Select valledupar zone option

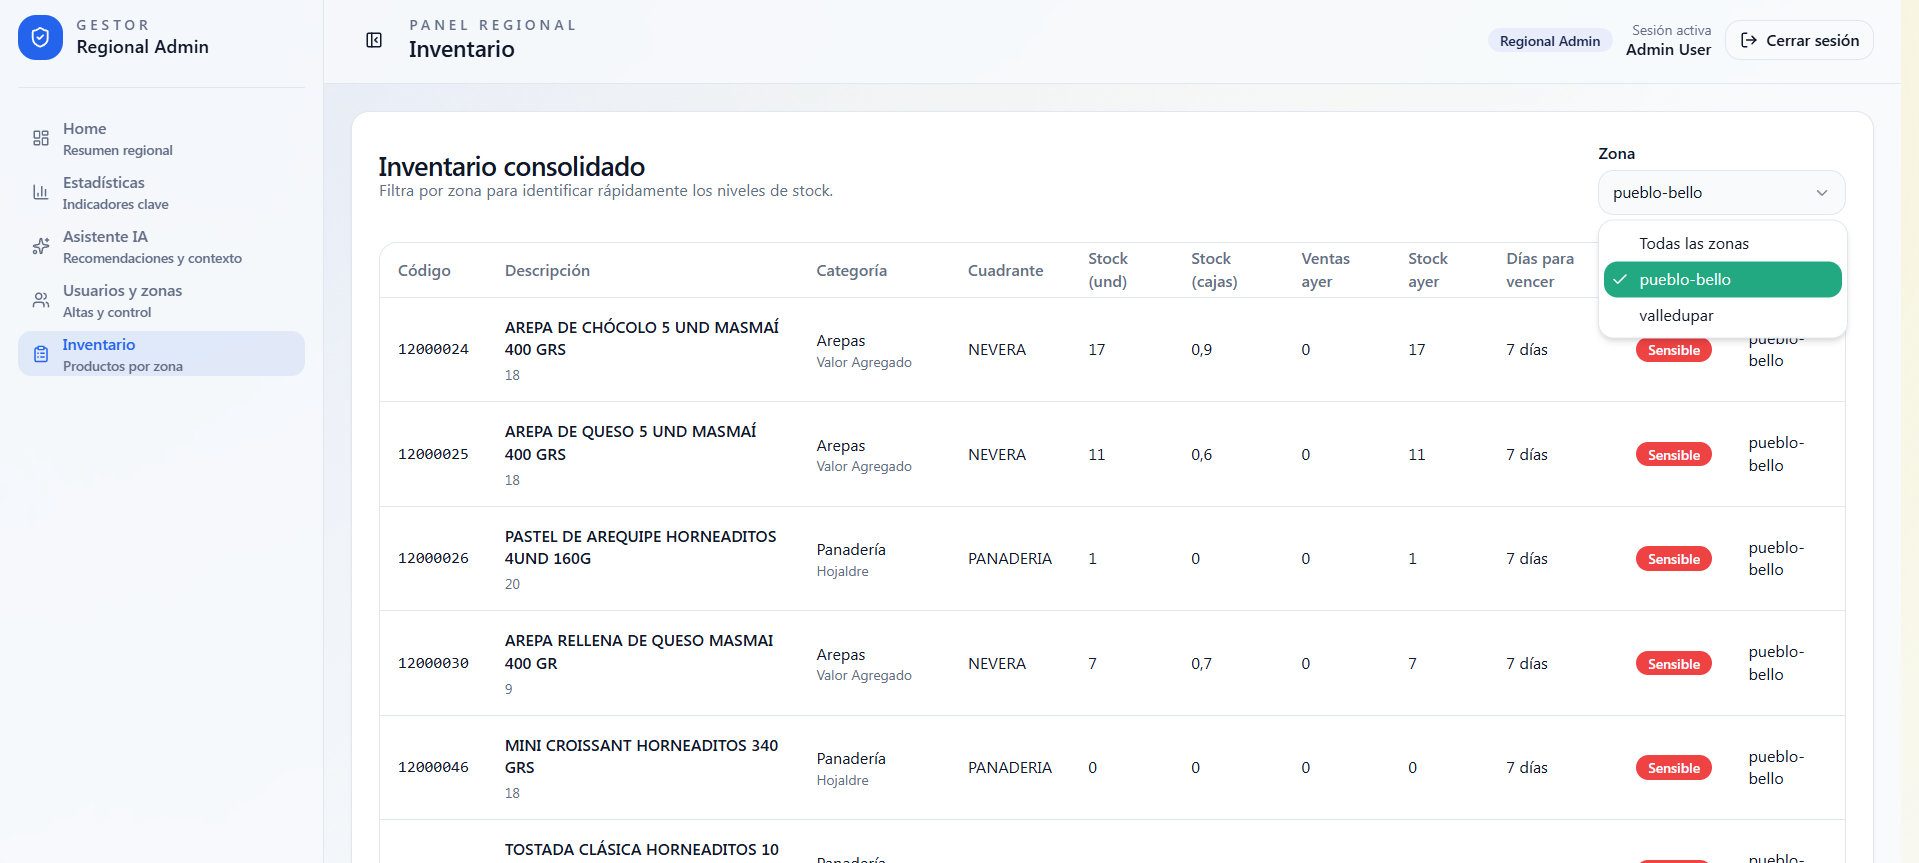[x=1722, y=316]
